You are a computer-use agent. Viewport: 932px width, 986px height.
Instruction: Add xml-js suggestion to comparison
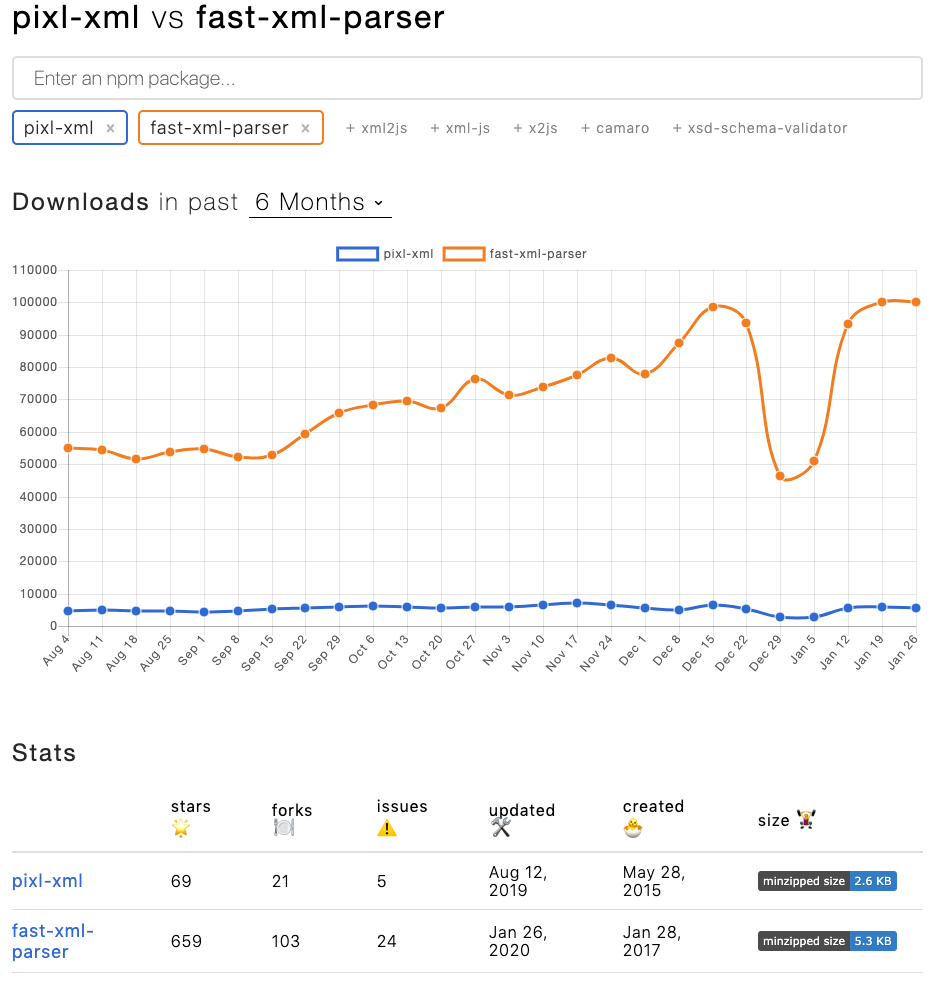[460, 128]
